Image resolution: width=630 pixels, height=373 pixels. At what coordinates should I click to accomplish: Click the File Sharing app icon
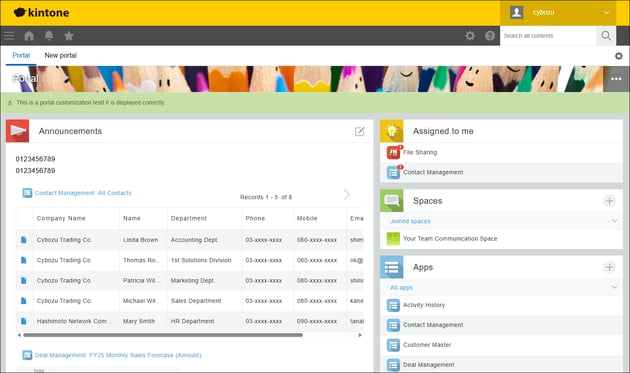tap(393, 152)
